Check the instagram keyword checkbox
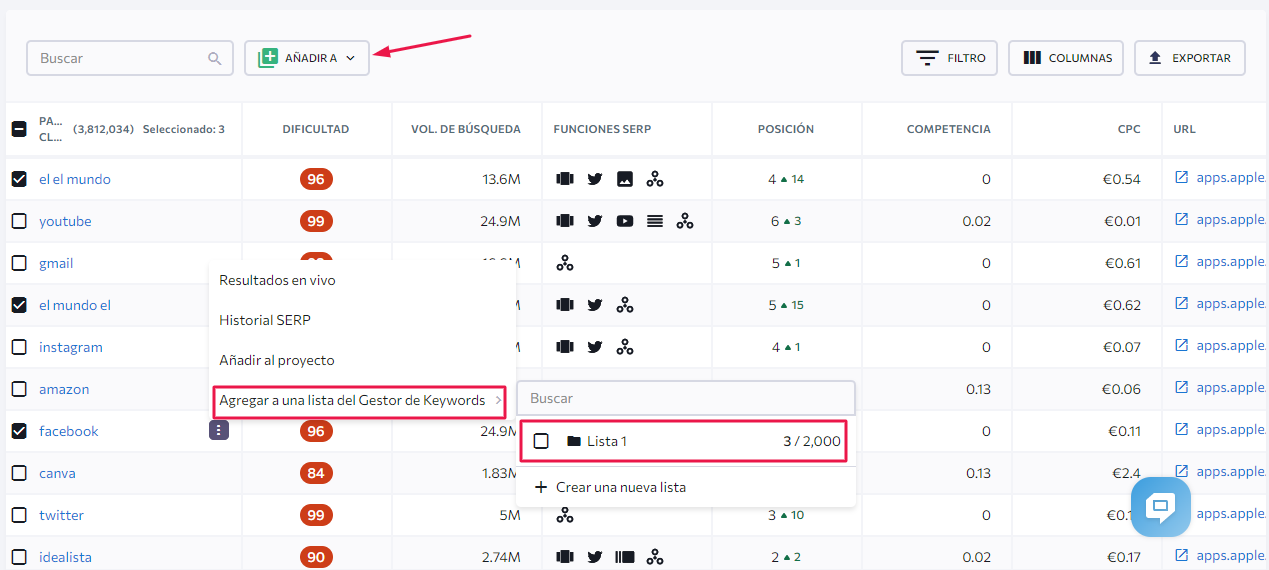The height and width of the screenshot is (570, 1269). (19, 347)
